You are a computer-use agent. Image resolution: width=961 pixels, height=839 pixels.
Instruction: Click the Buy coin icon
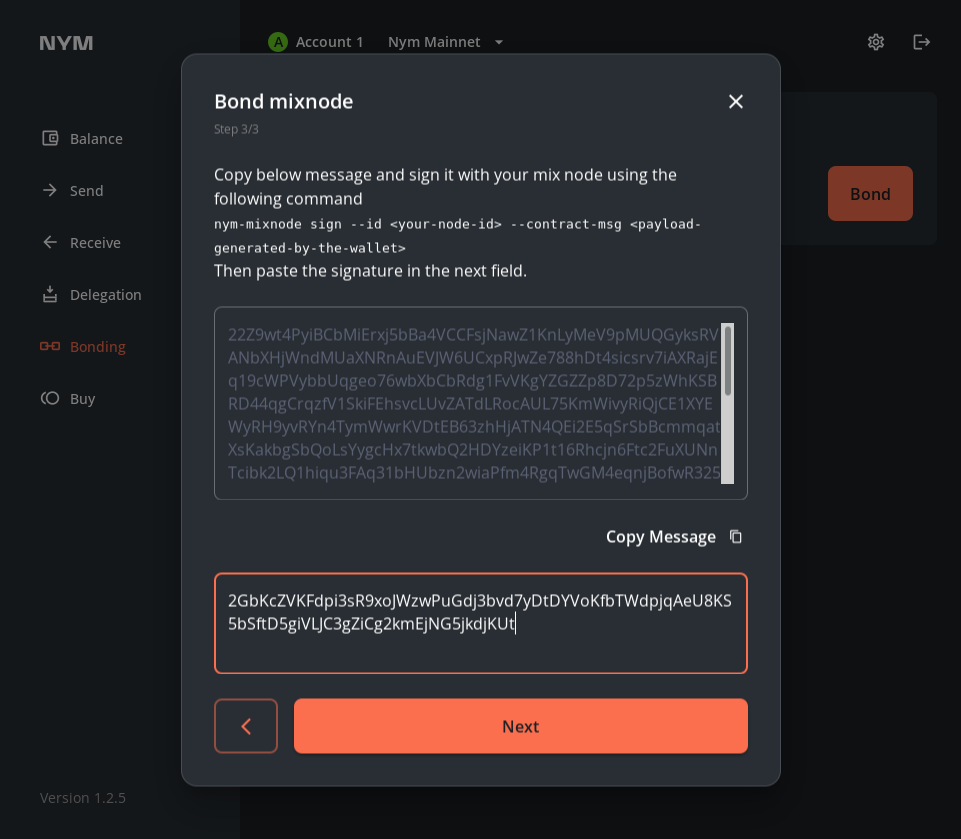(x=50, y=398)
